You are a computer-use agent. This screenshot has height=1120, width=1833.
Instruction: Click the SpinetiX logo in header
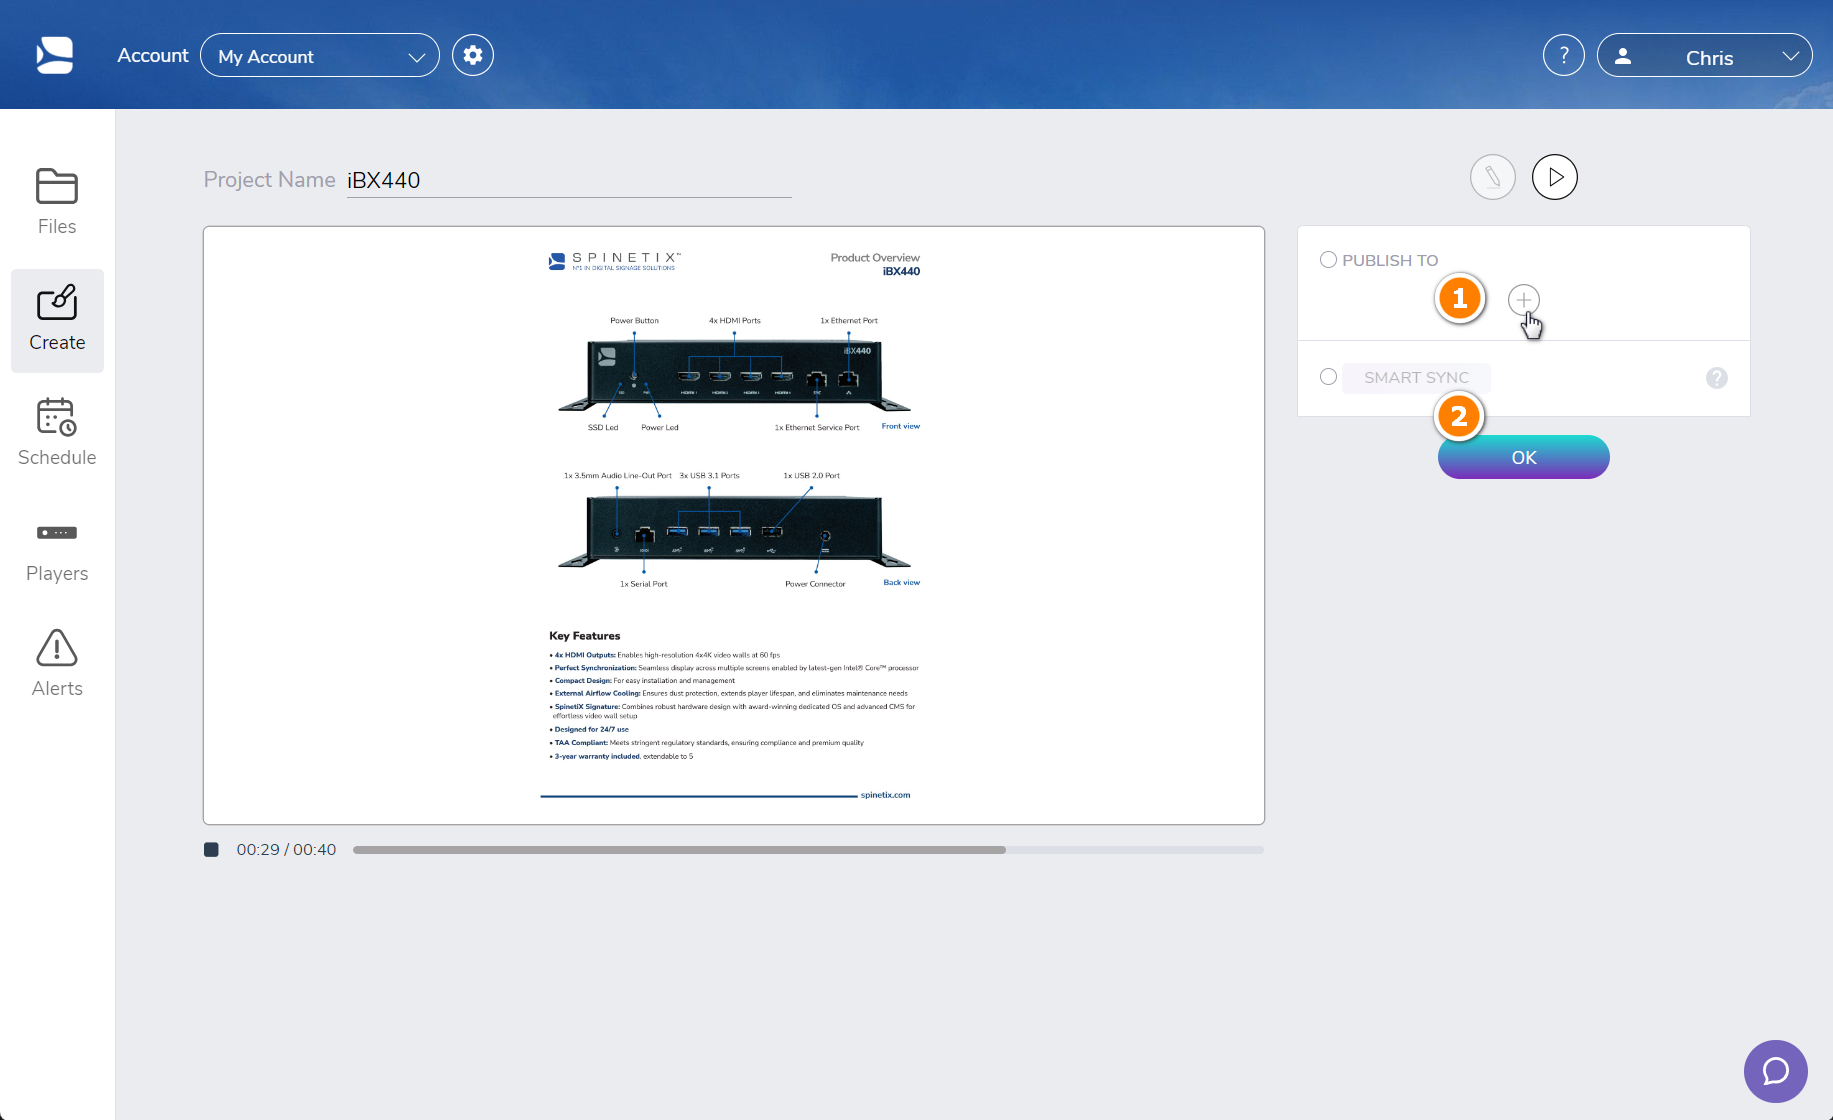coord(55,55)
